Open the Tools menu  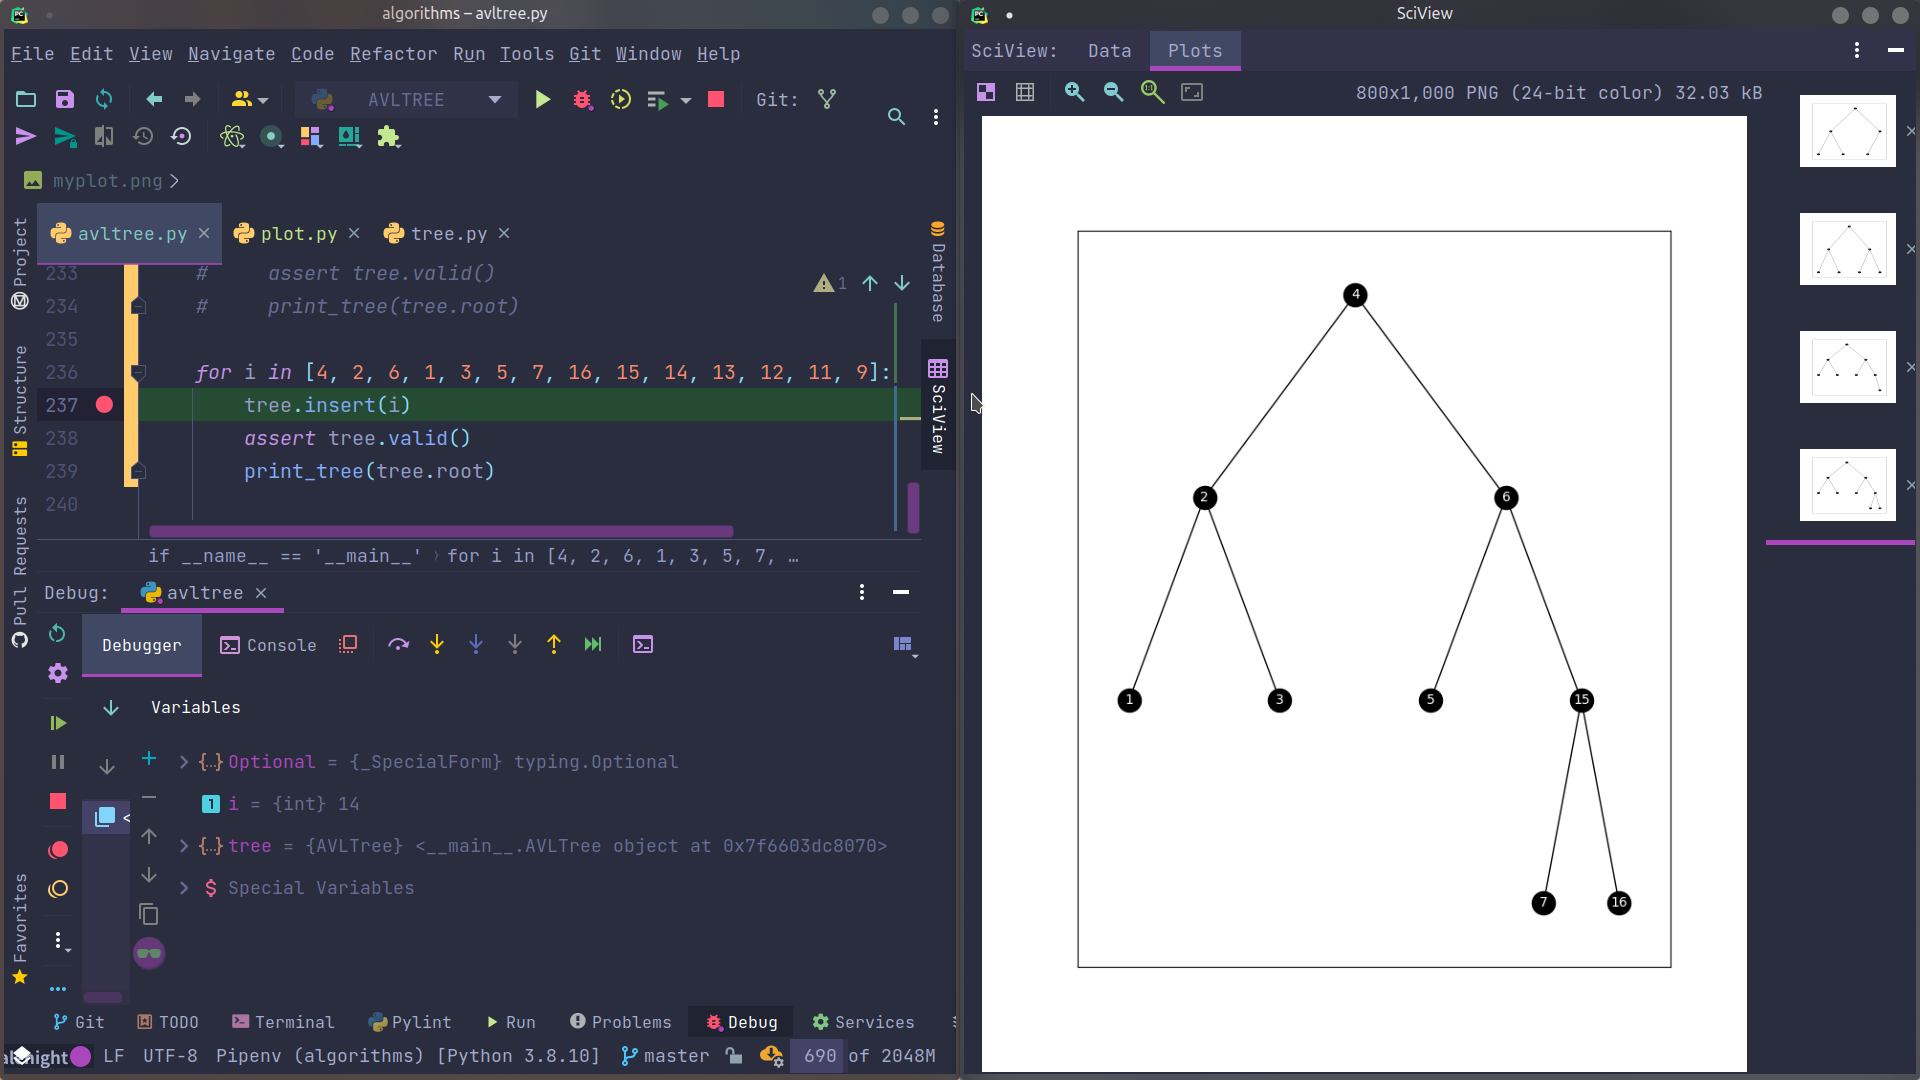pos(526,54)
